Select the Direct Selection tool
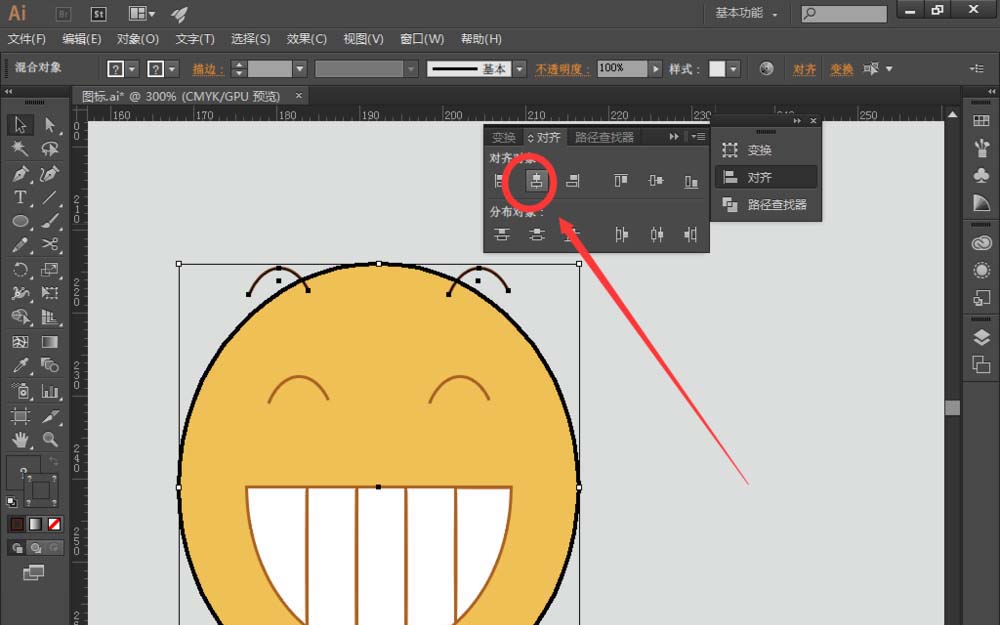Viewport: 1000px width, 625px height. (50, 124)
